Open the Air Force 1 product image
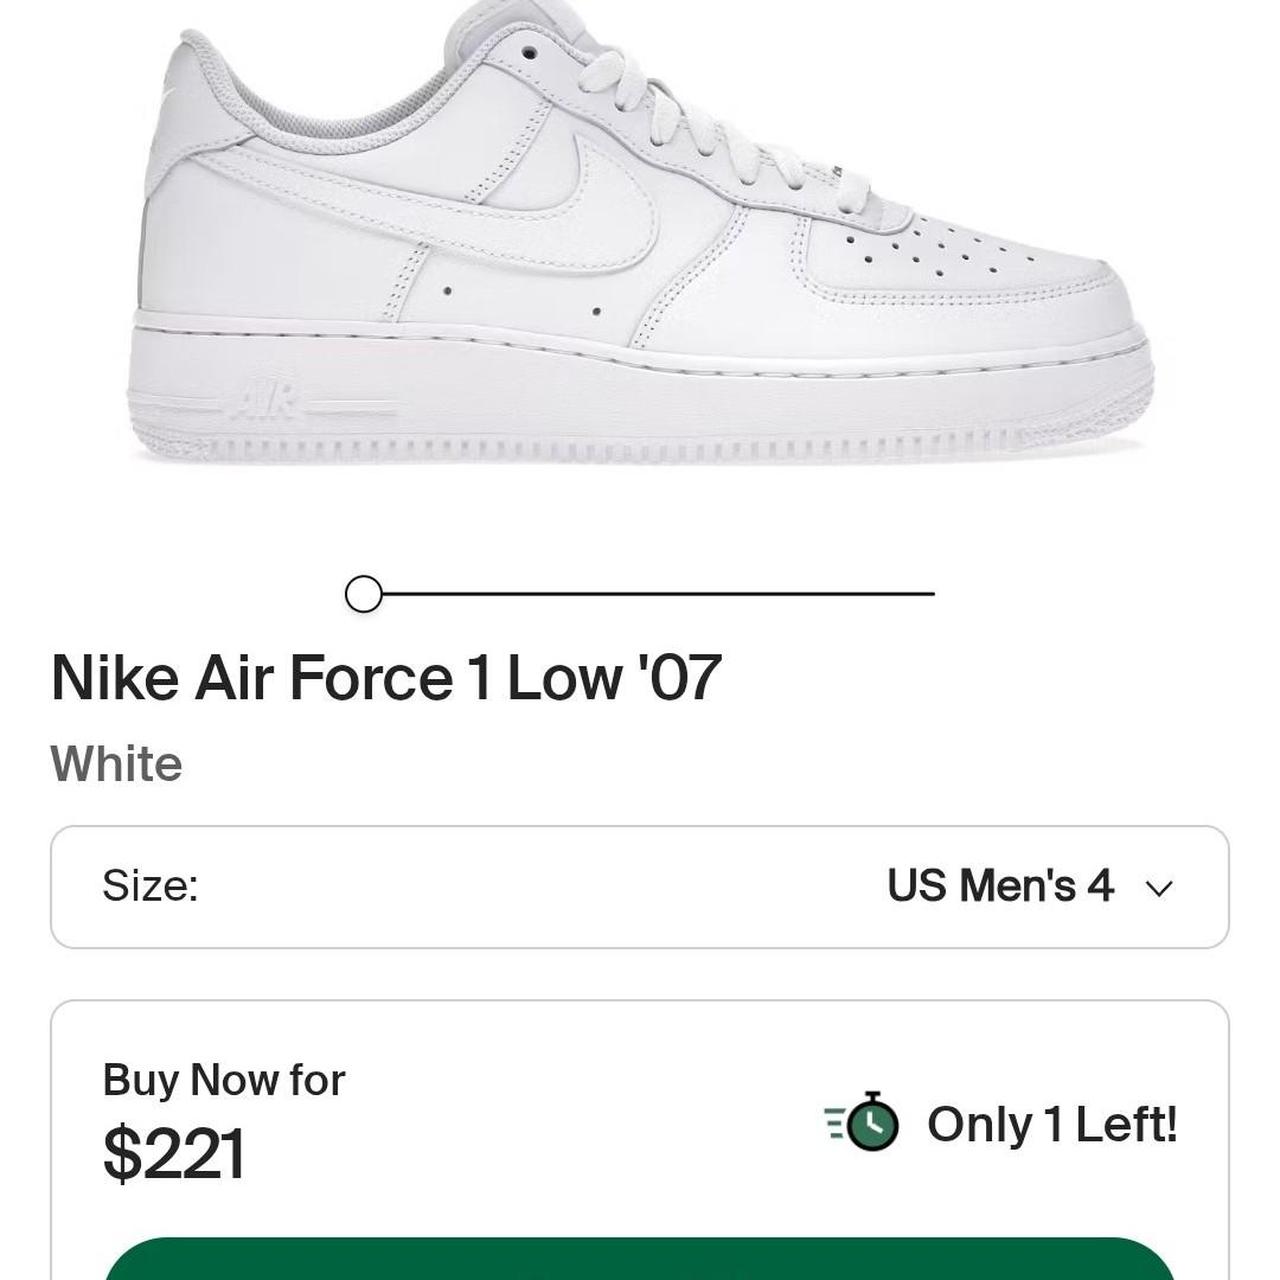 click(x=640, y=235)
